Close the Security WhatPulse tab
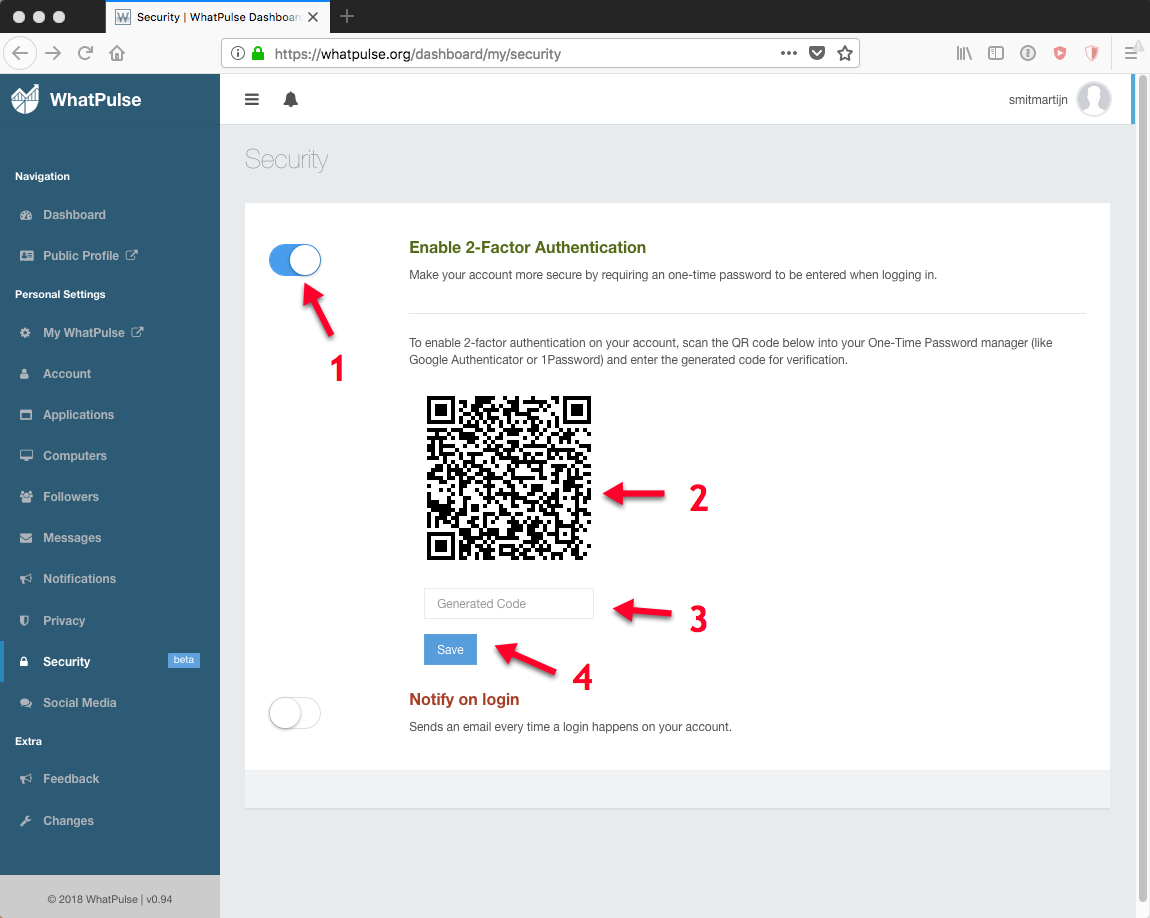 pyautogui.click(x=313, y=17)
